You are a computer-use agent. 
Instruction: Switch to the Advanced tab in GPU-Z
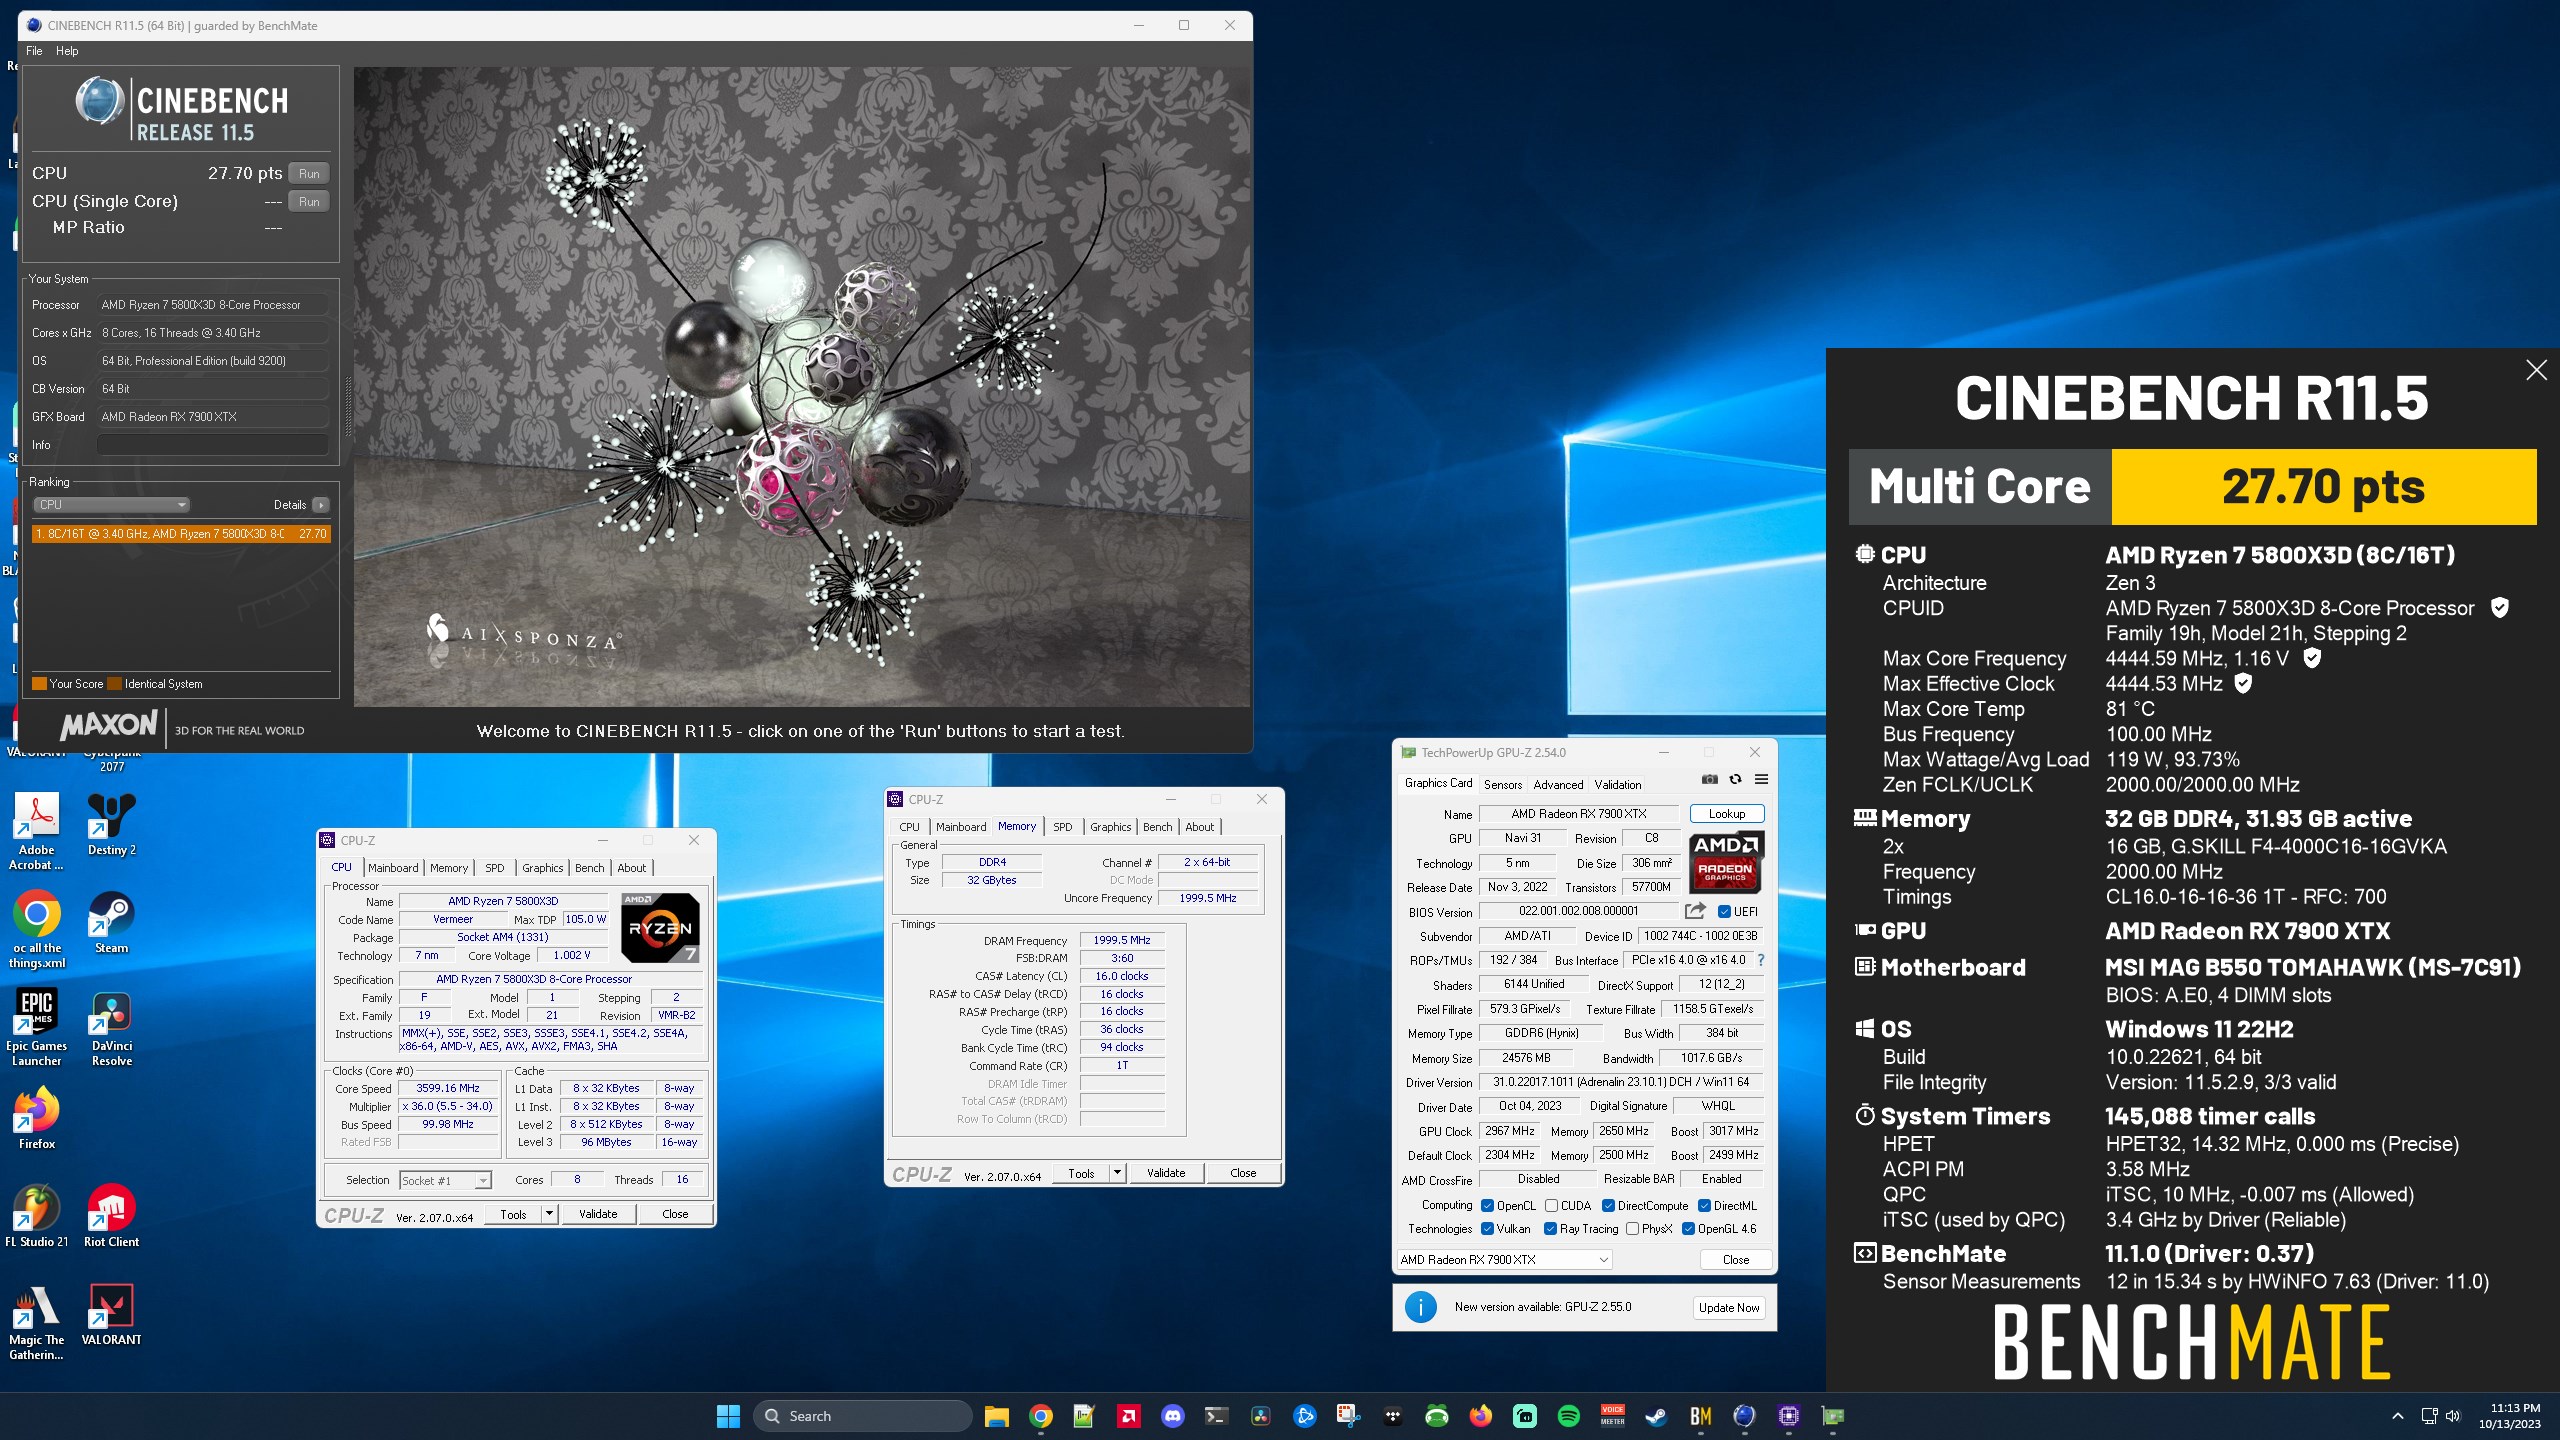1558,784
